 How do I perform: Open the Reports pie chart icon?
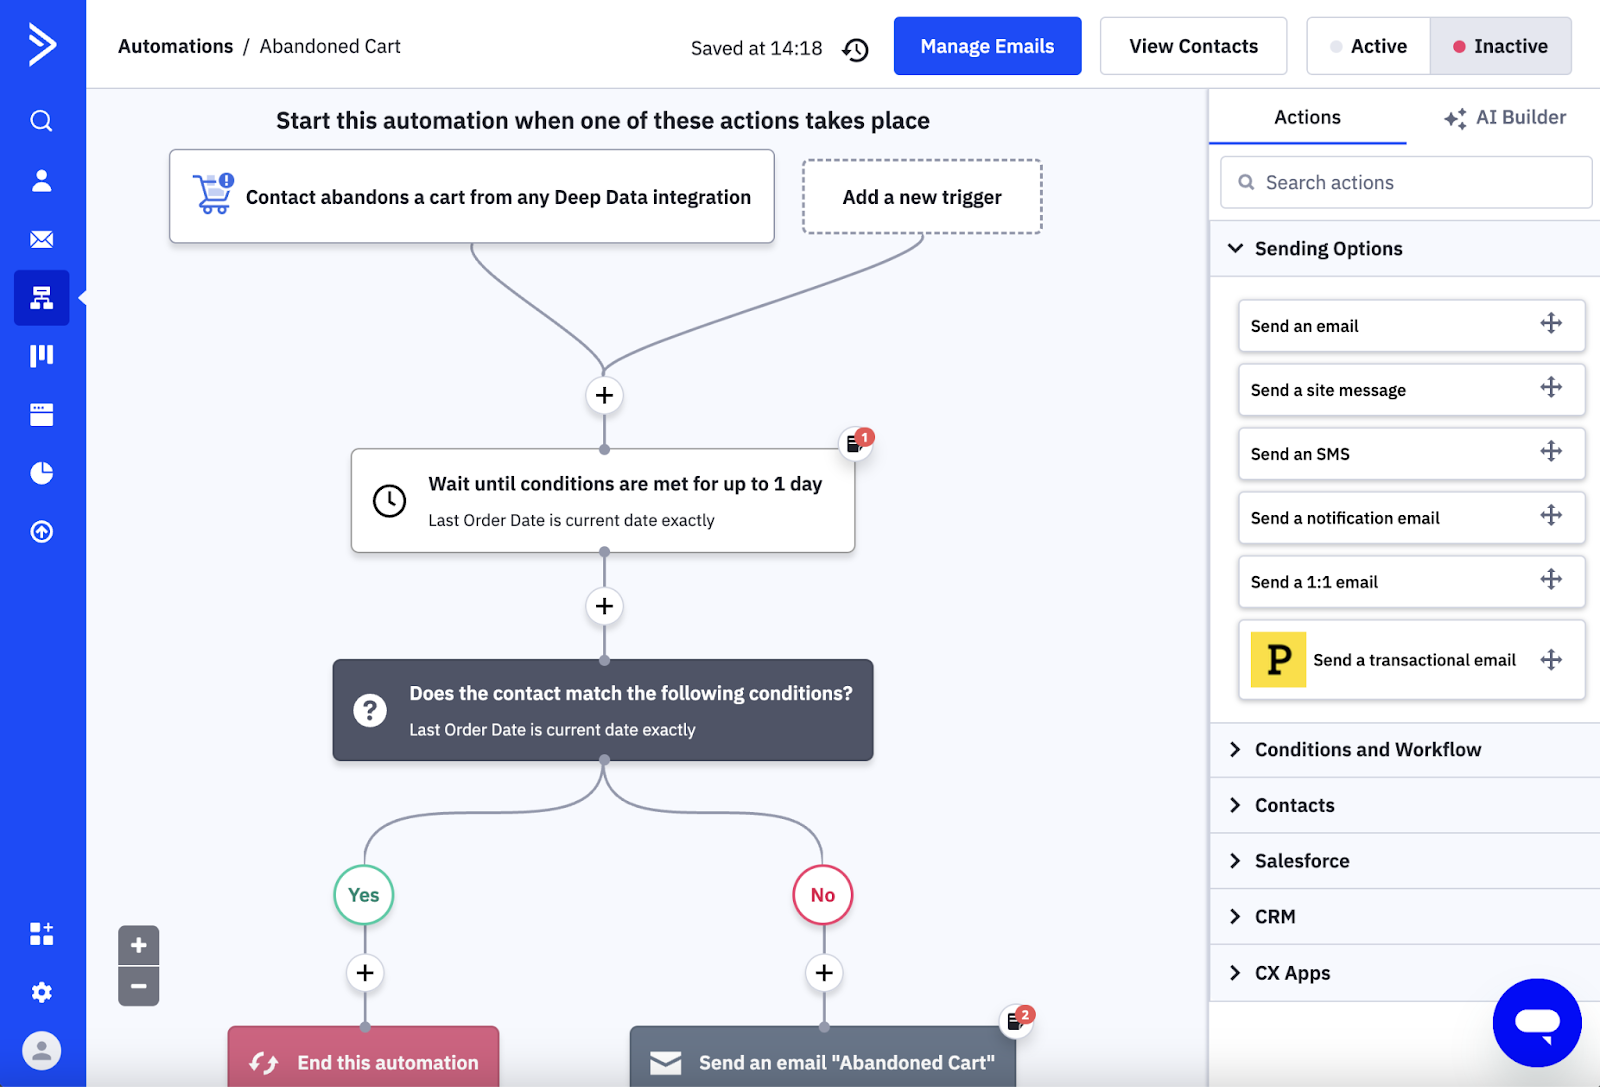pos(41,473)
